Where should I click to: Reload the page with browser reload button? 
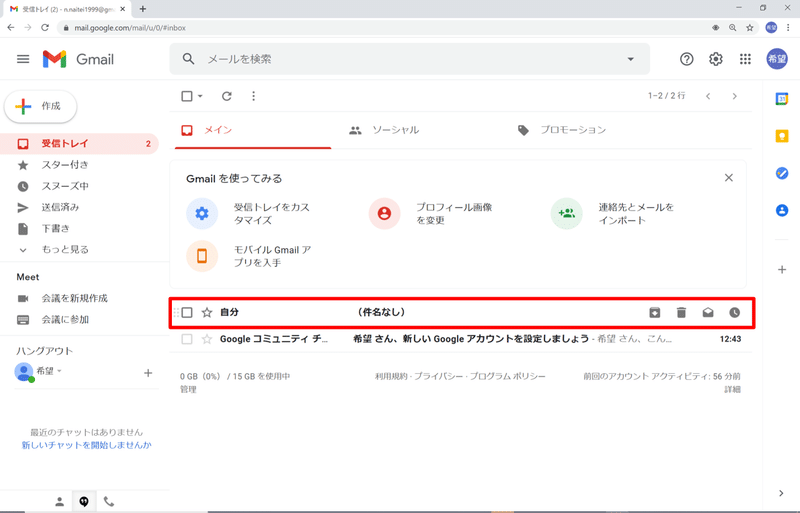45,28
